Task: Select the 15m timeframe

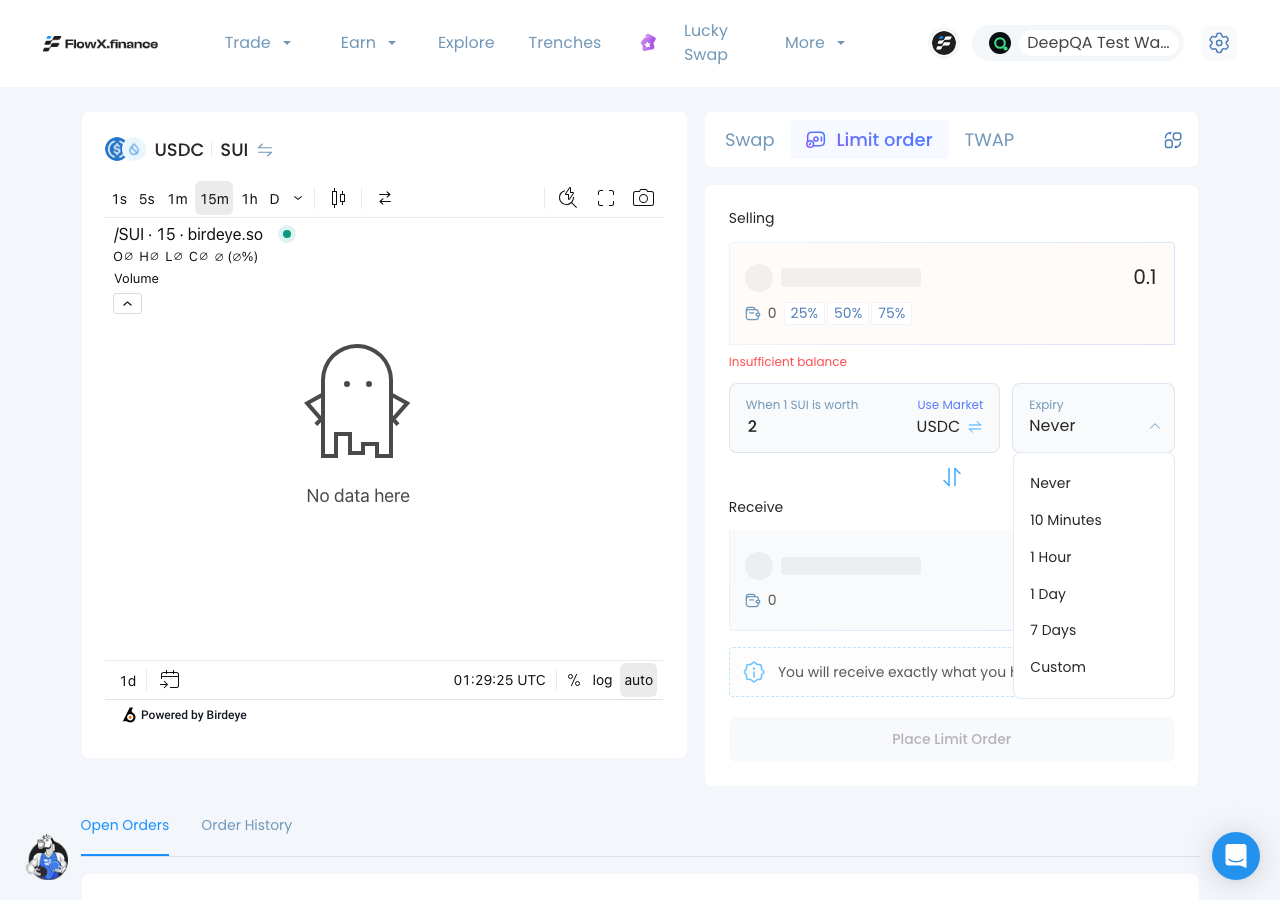Action: [x=214, y=198]
